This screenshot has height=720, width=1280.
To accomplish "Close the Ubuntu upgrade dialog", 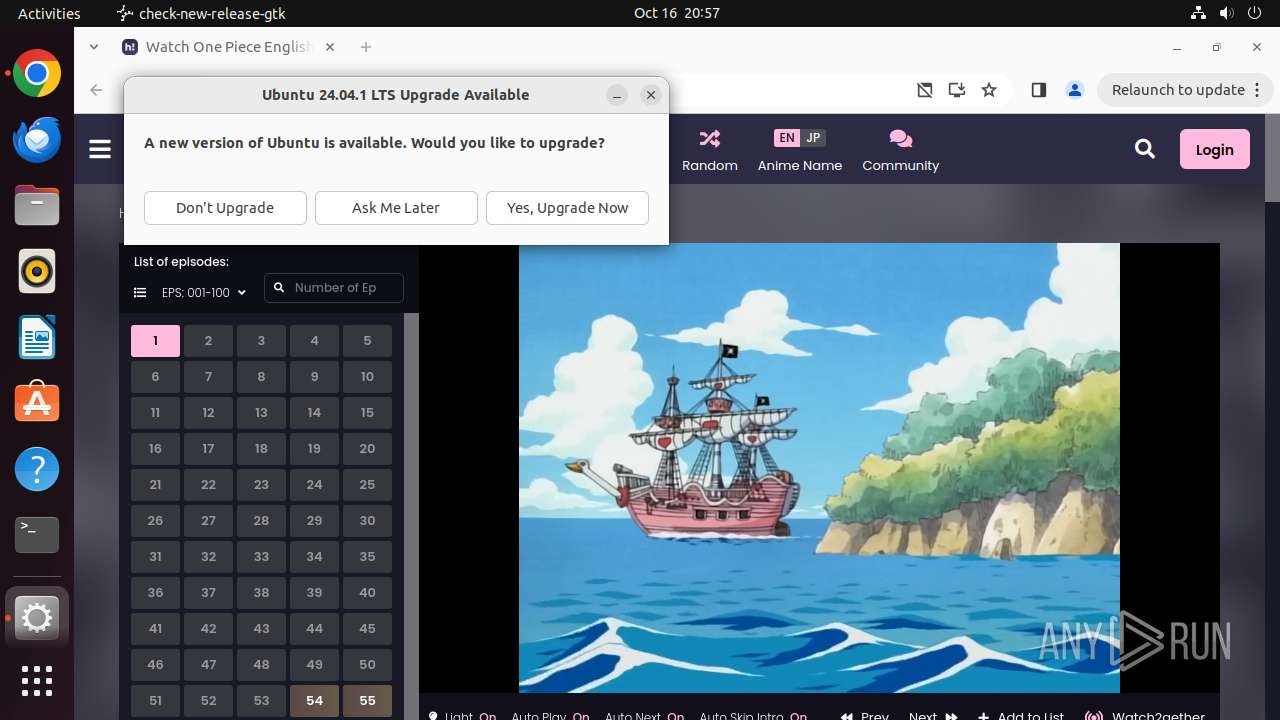I will point(651,95).
